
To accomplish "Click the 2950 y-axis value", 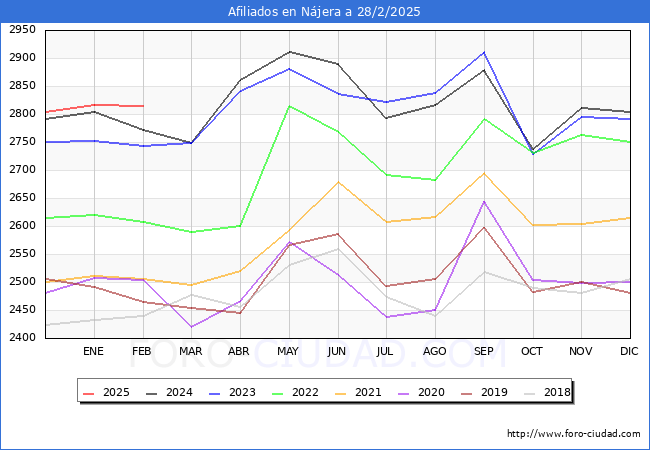I will pos(22,30).
